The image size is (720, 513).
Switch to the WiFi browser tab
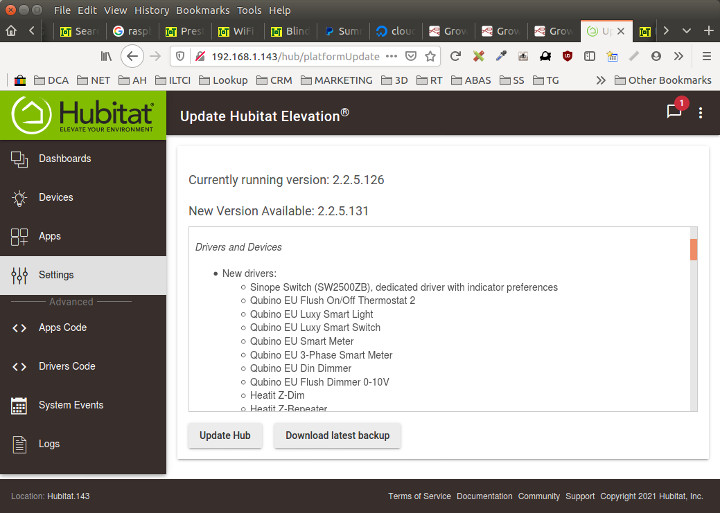238,31
